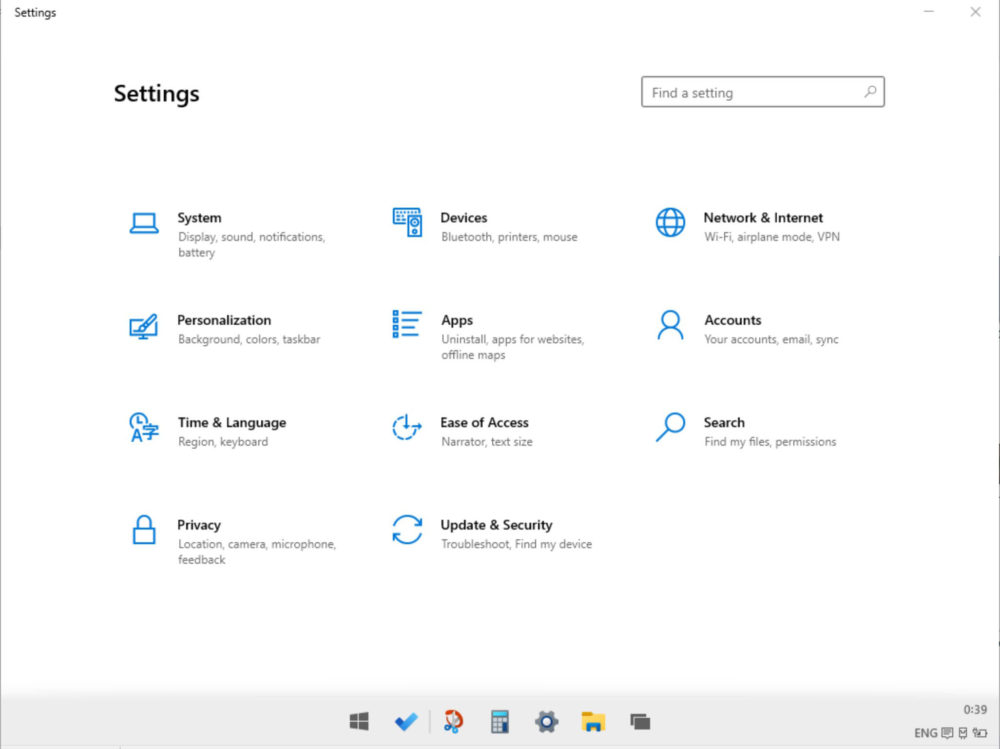This screenshot has width=1000, height=749.
Task: Open the Windows Start button
Action: click(x=359, y=722)
